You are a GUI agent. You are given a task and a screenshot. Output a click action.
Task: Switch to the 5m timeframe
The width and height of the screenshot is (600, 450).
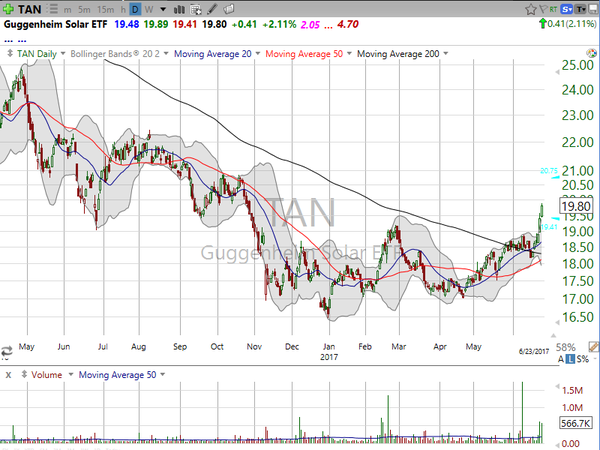[84, 10]
